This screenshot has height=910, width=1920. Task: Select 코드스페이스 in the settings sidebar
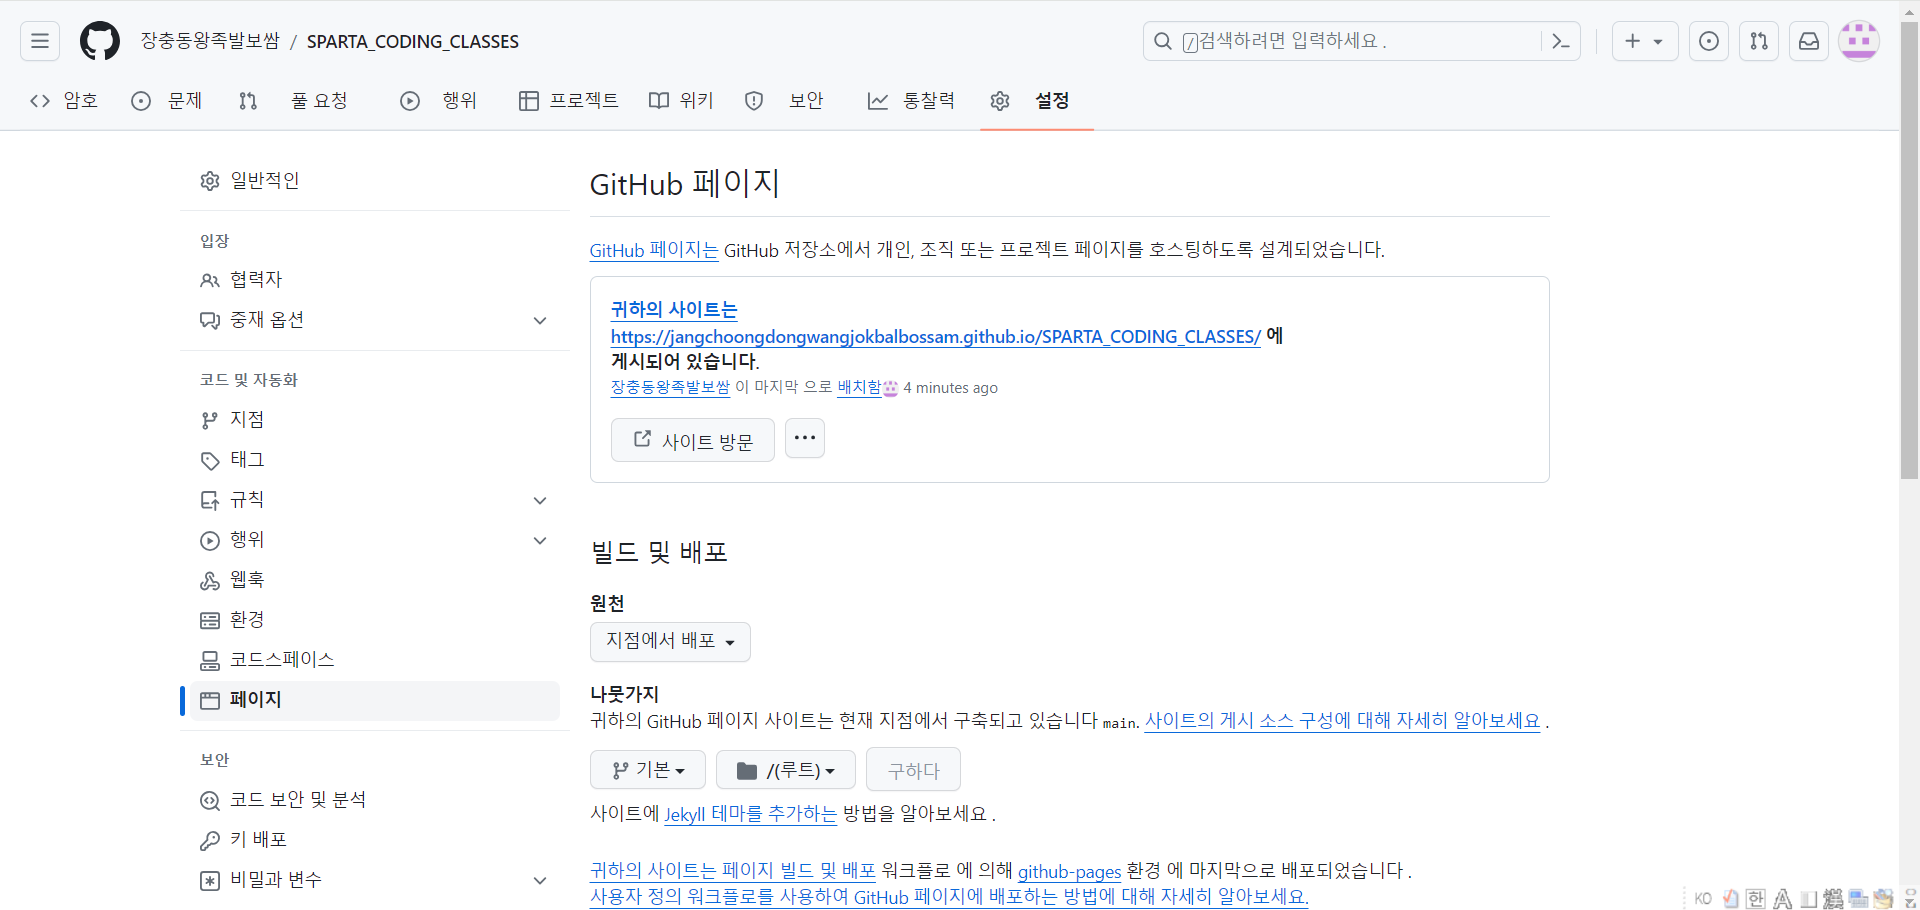tap(375, 660)
